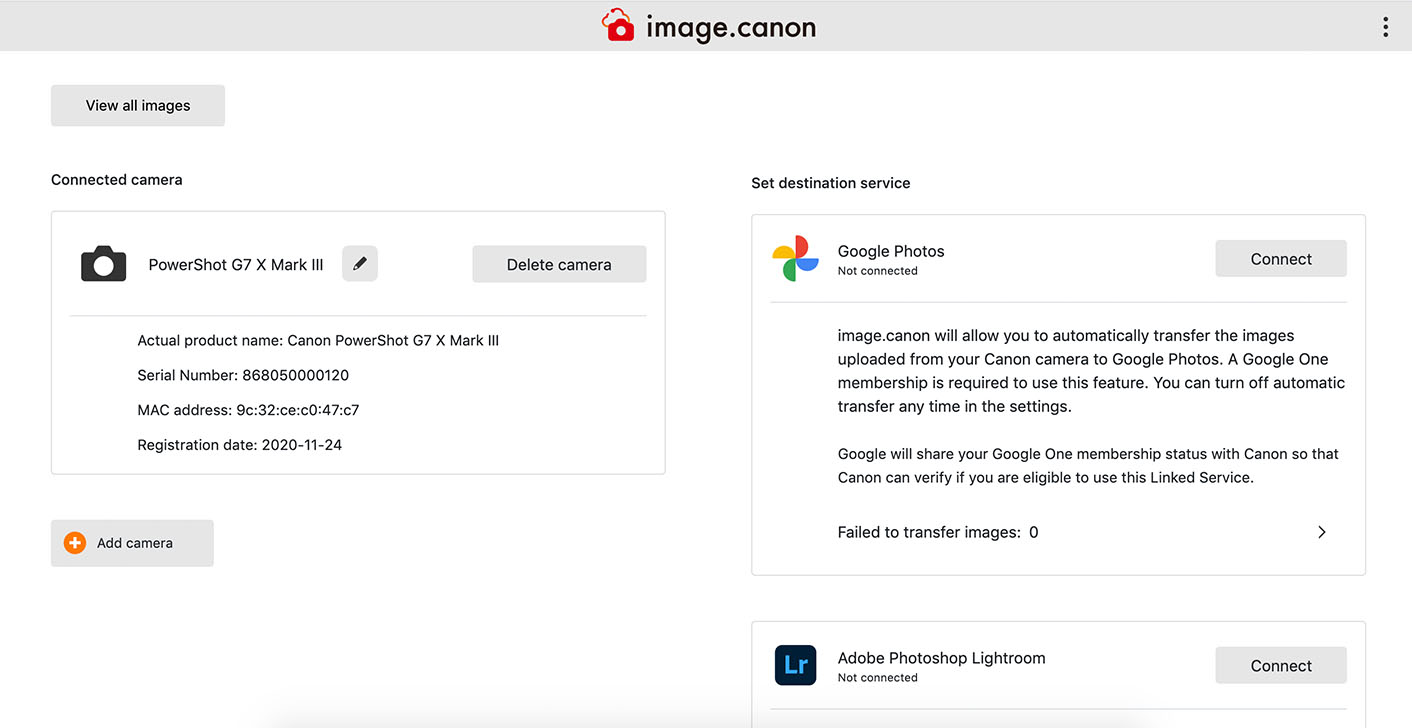Screen dimensions: 1412x728
Task: Click the View all images button
Action: point(138,106)
